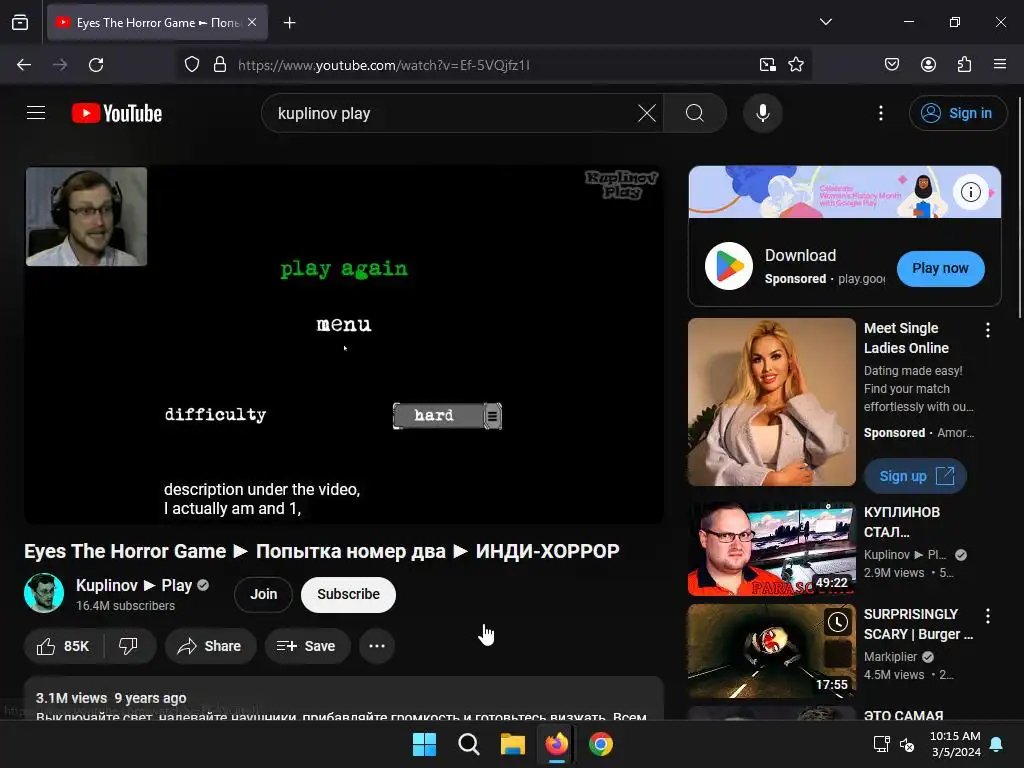Click the SURPRISINGLY SCARY video title

(x=918, y=624)
